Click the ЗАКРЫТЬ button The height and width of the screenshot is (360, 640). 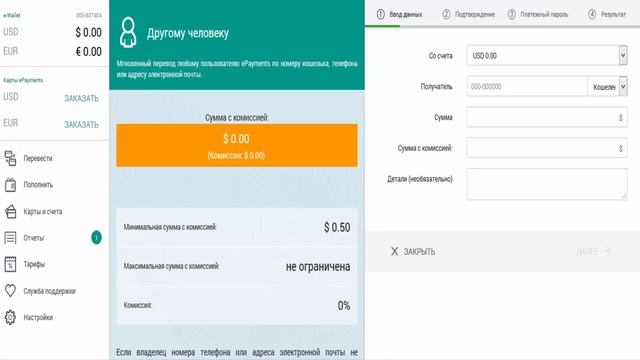tap(413, 251)
